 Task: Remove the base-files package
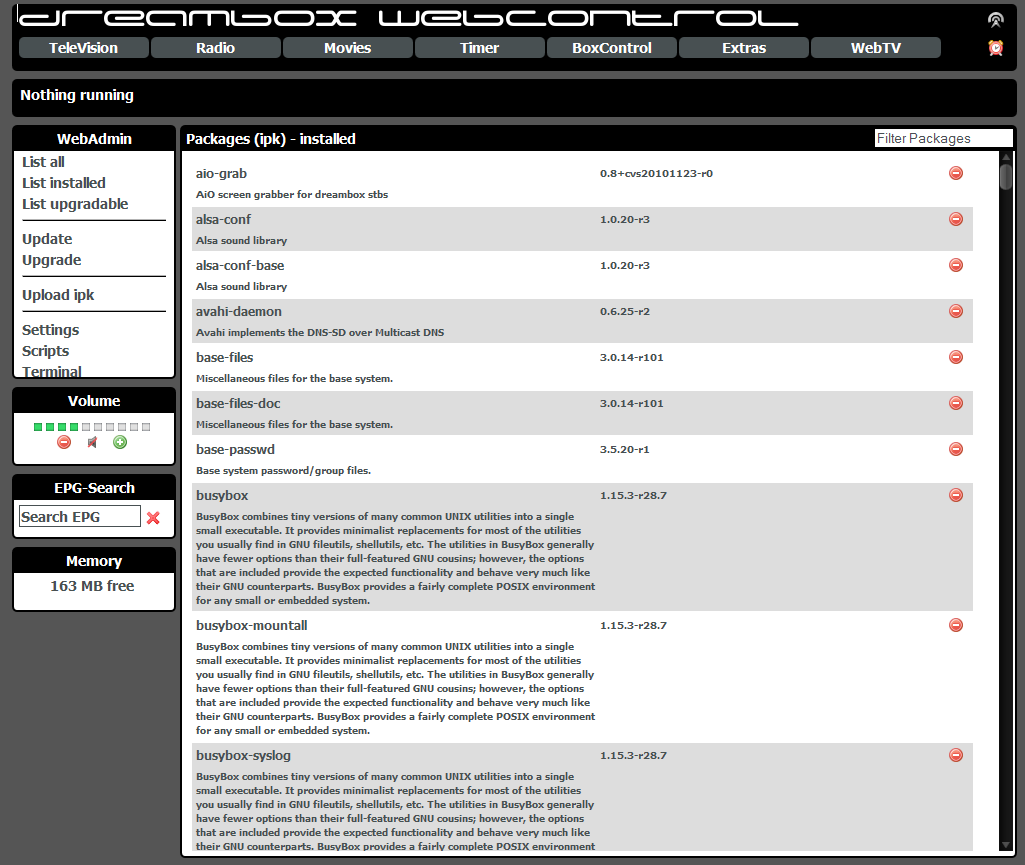(x=956, y=357)
